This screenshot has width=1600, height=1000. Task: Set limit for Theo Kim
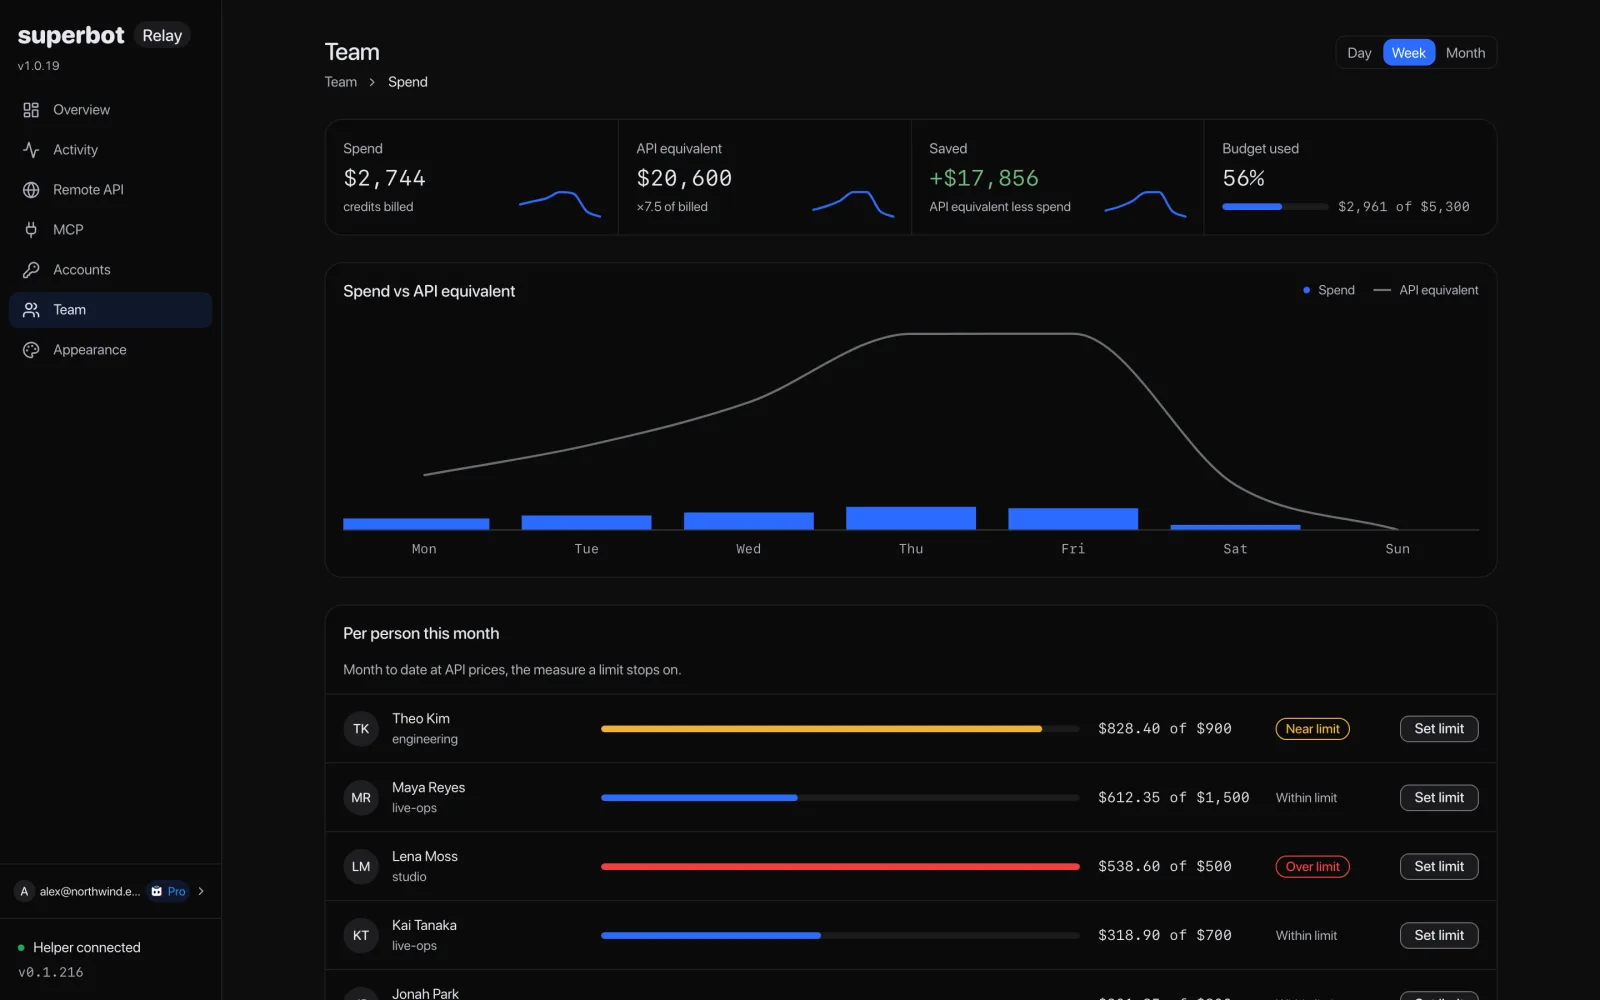[x=1439, y=729]
